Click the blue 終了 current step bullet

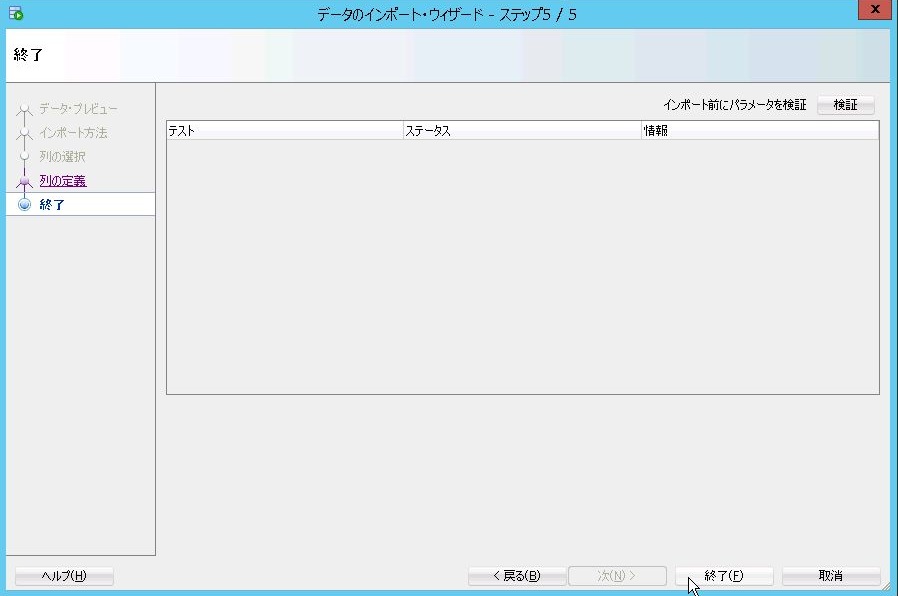25,205
